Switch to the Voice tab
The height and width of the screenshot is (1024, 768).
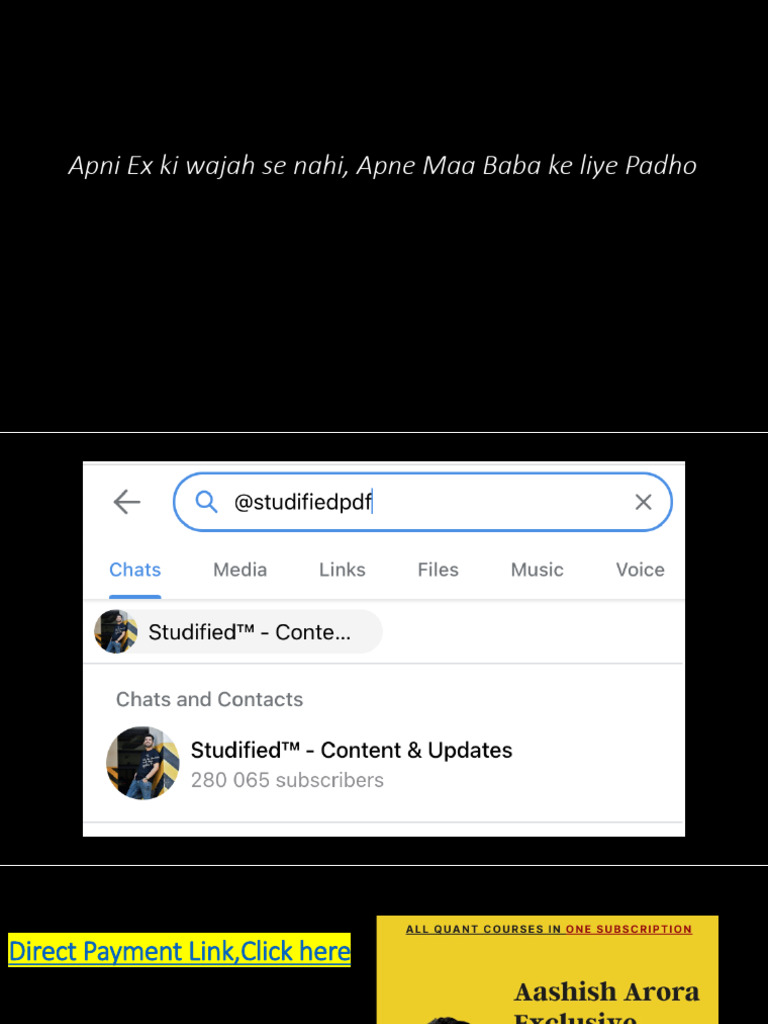[640, 569]
